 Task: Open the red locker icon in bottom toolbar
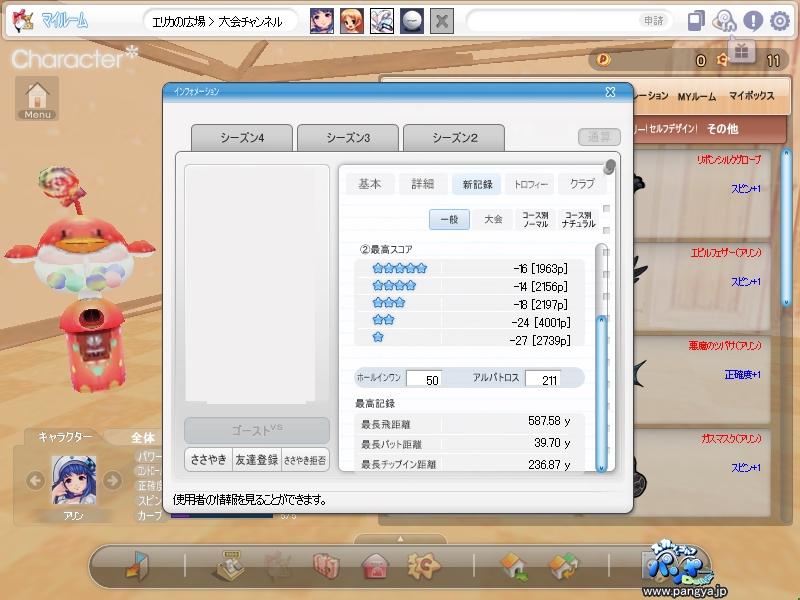[x=326, y=566]
